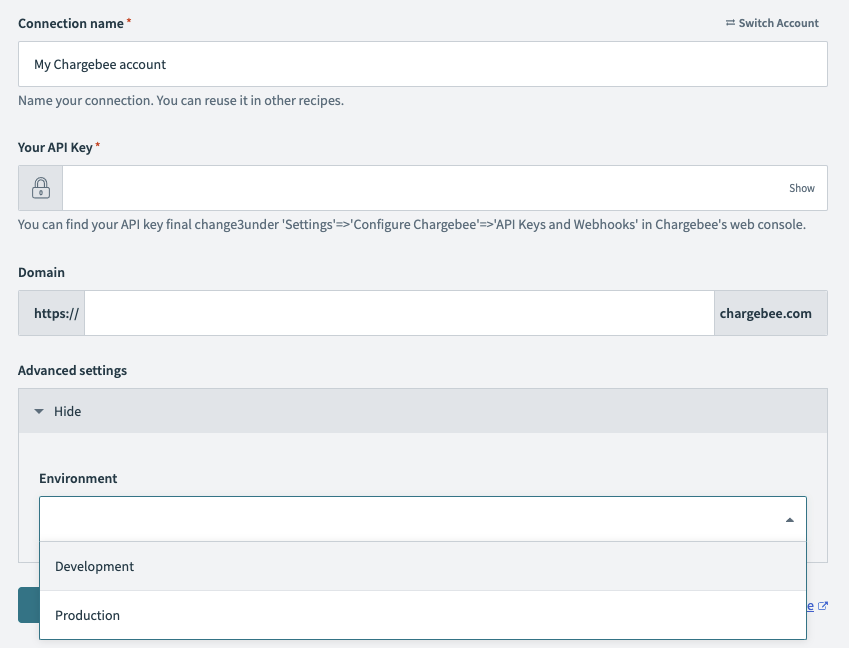Click the Hide label in advanced settings bar
The width and height of the screenshot is (849, 648).
tap(67, 411)
